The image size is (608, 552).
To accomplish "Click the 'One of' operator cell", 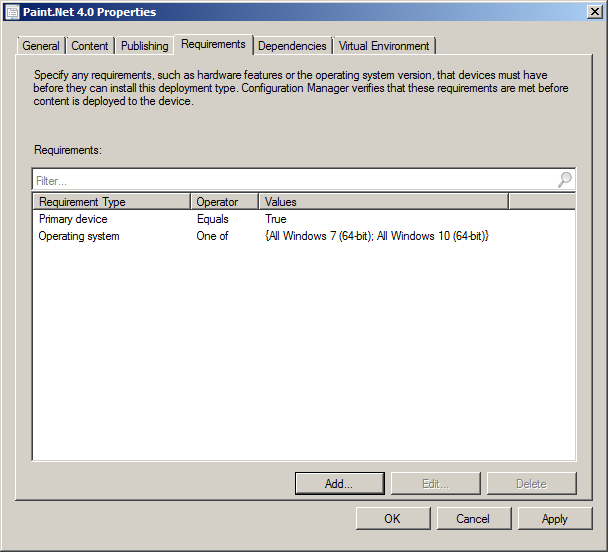I will (x=212, y=236).
